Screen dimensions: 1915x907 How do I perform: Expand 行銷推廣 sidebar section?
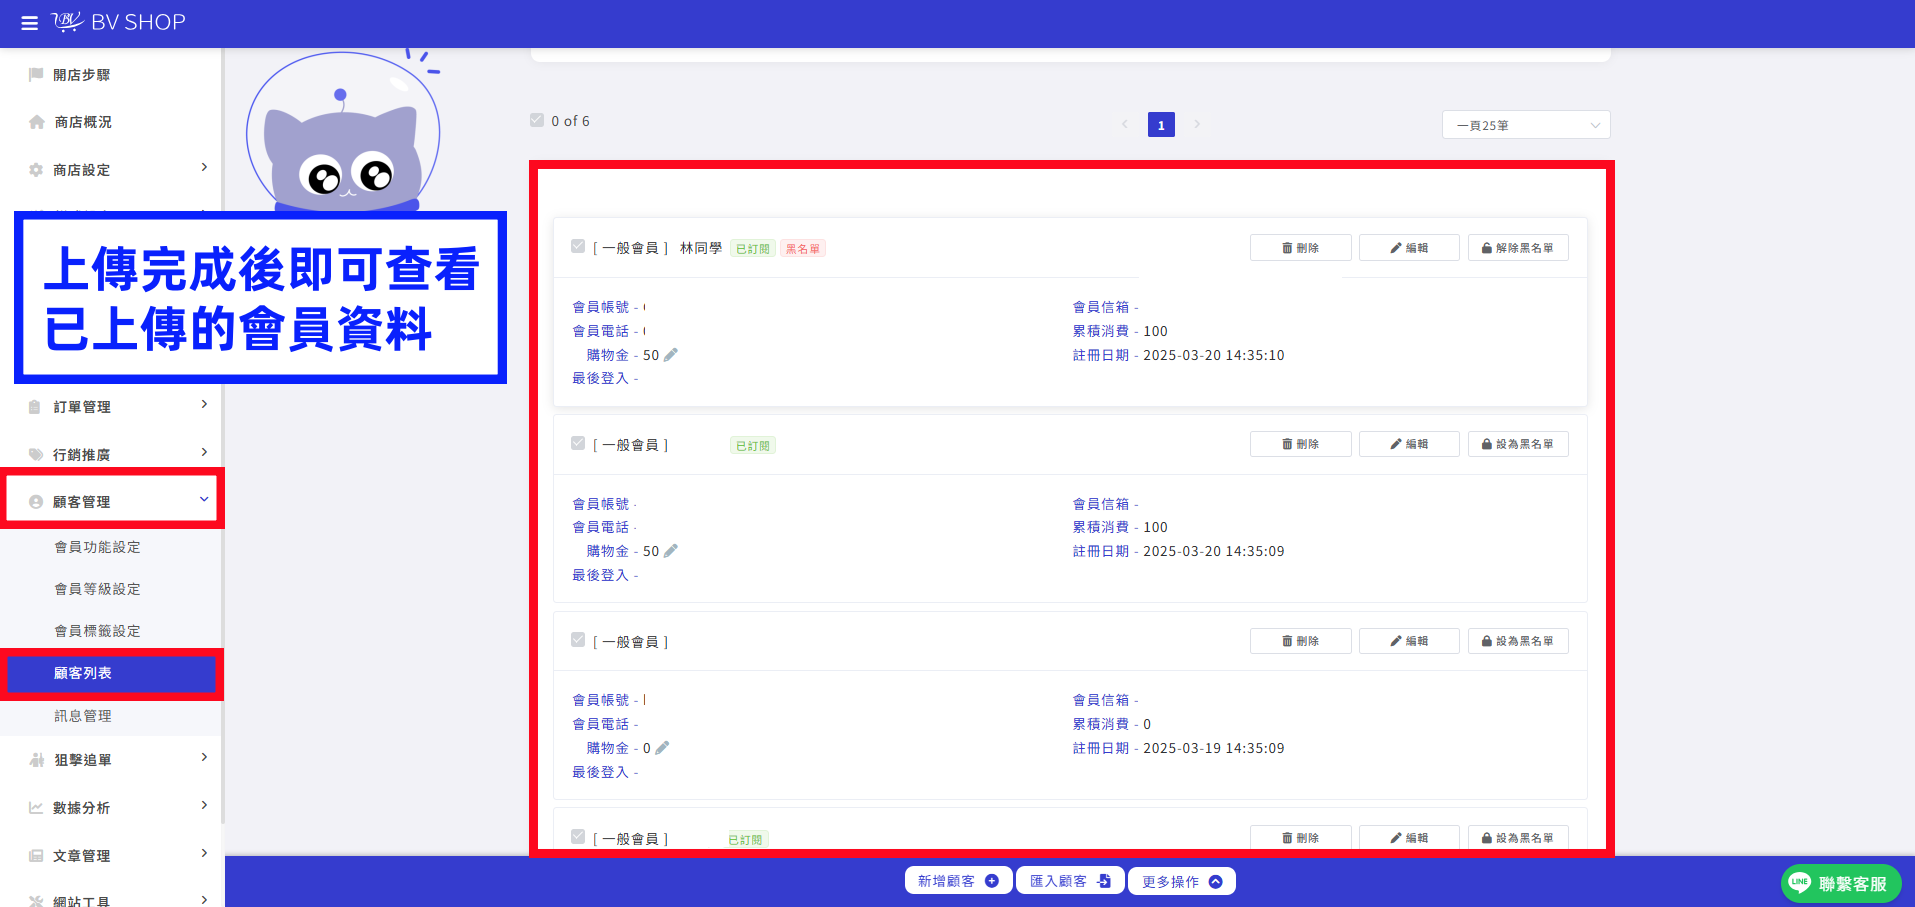point(204,452)
